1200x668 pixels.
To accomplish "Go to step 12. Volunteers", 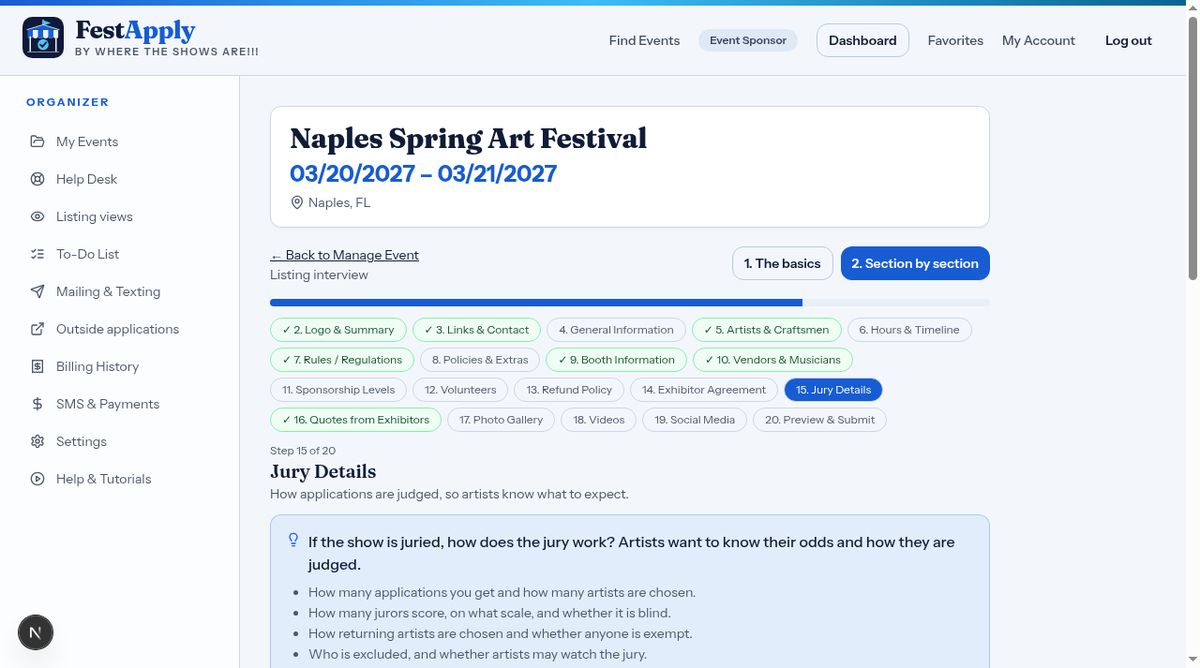I will [460, 390].
